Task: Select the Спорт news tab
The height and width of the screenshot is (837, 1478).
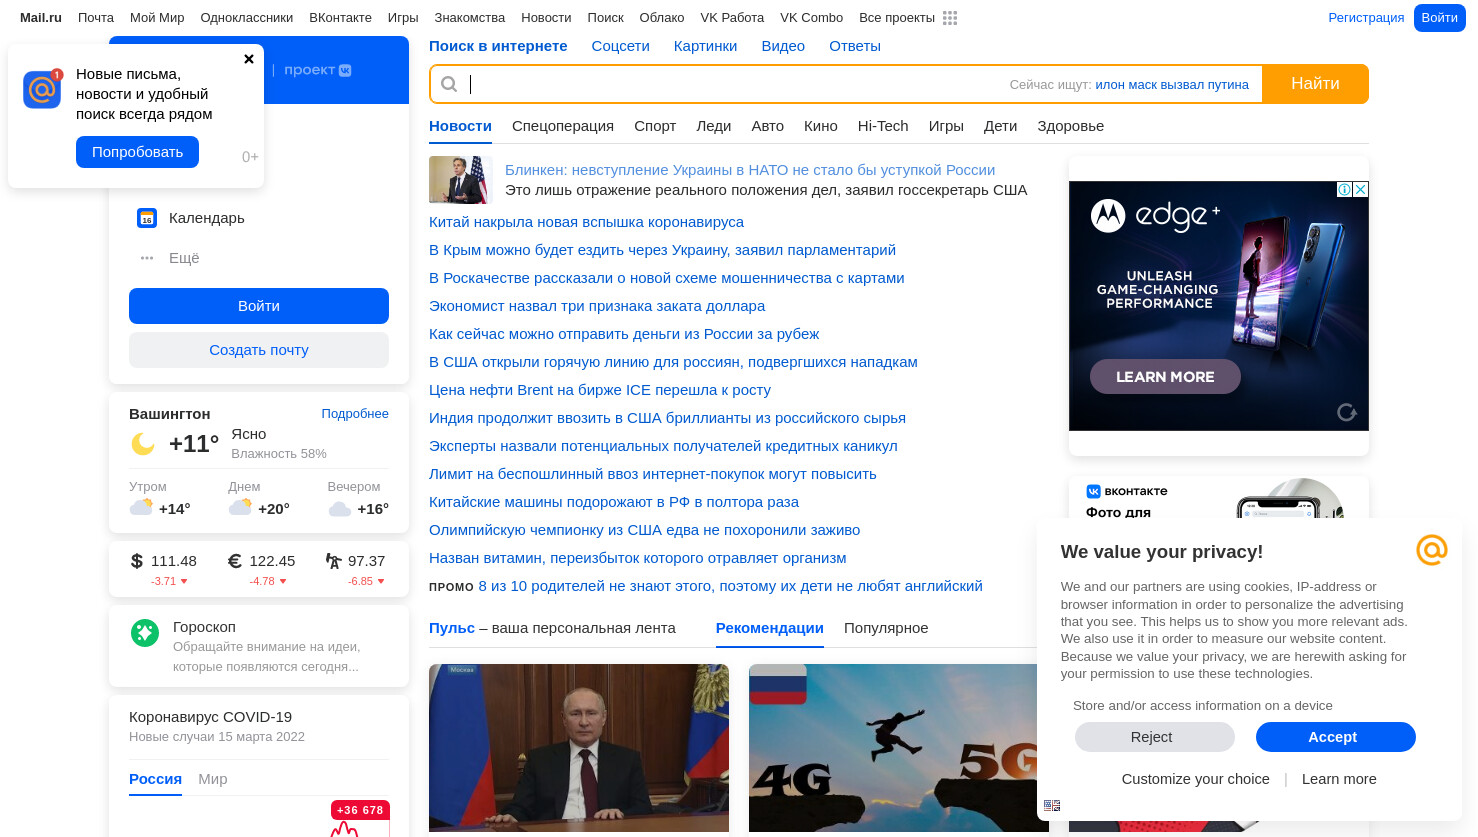Action: [655, 126]
